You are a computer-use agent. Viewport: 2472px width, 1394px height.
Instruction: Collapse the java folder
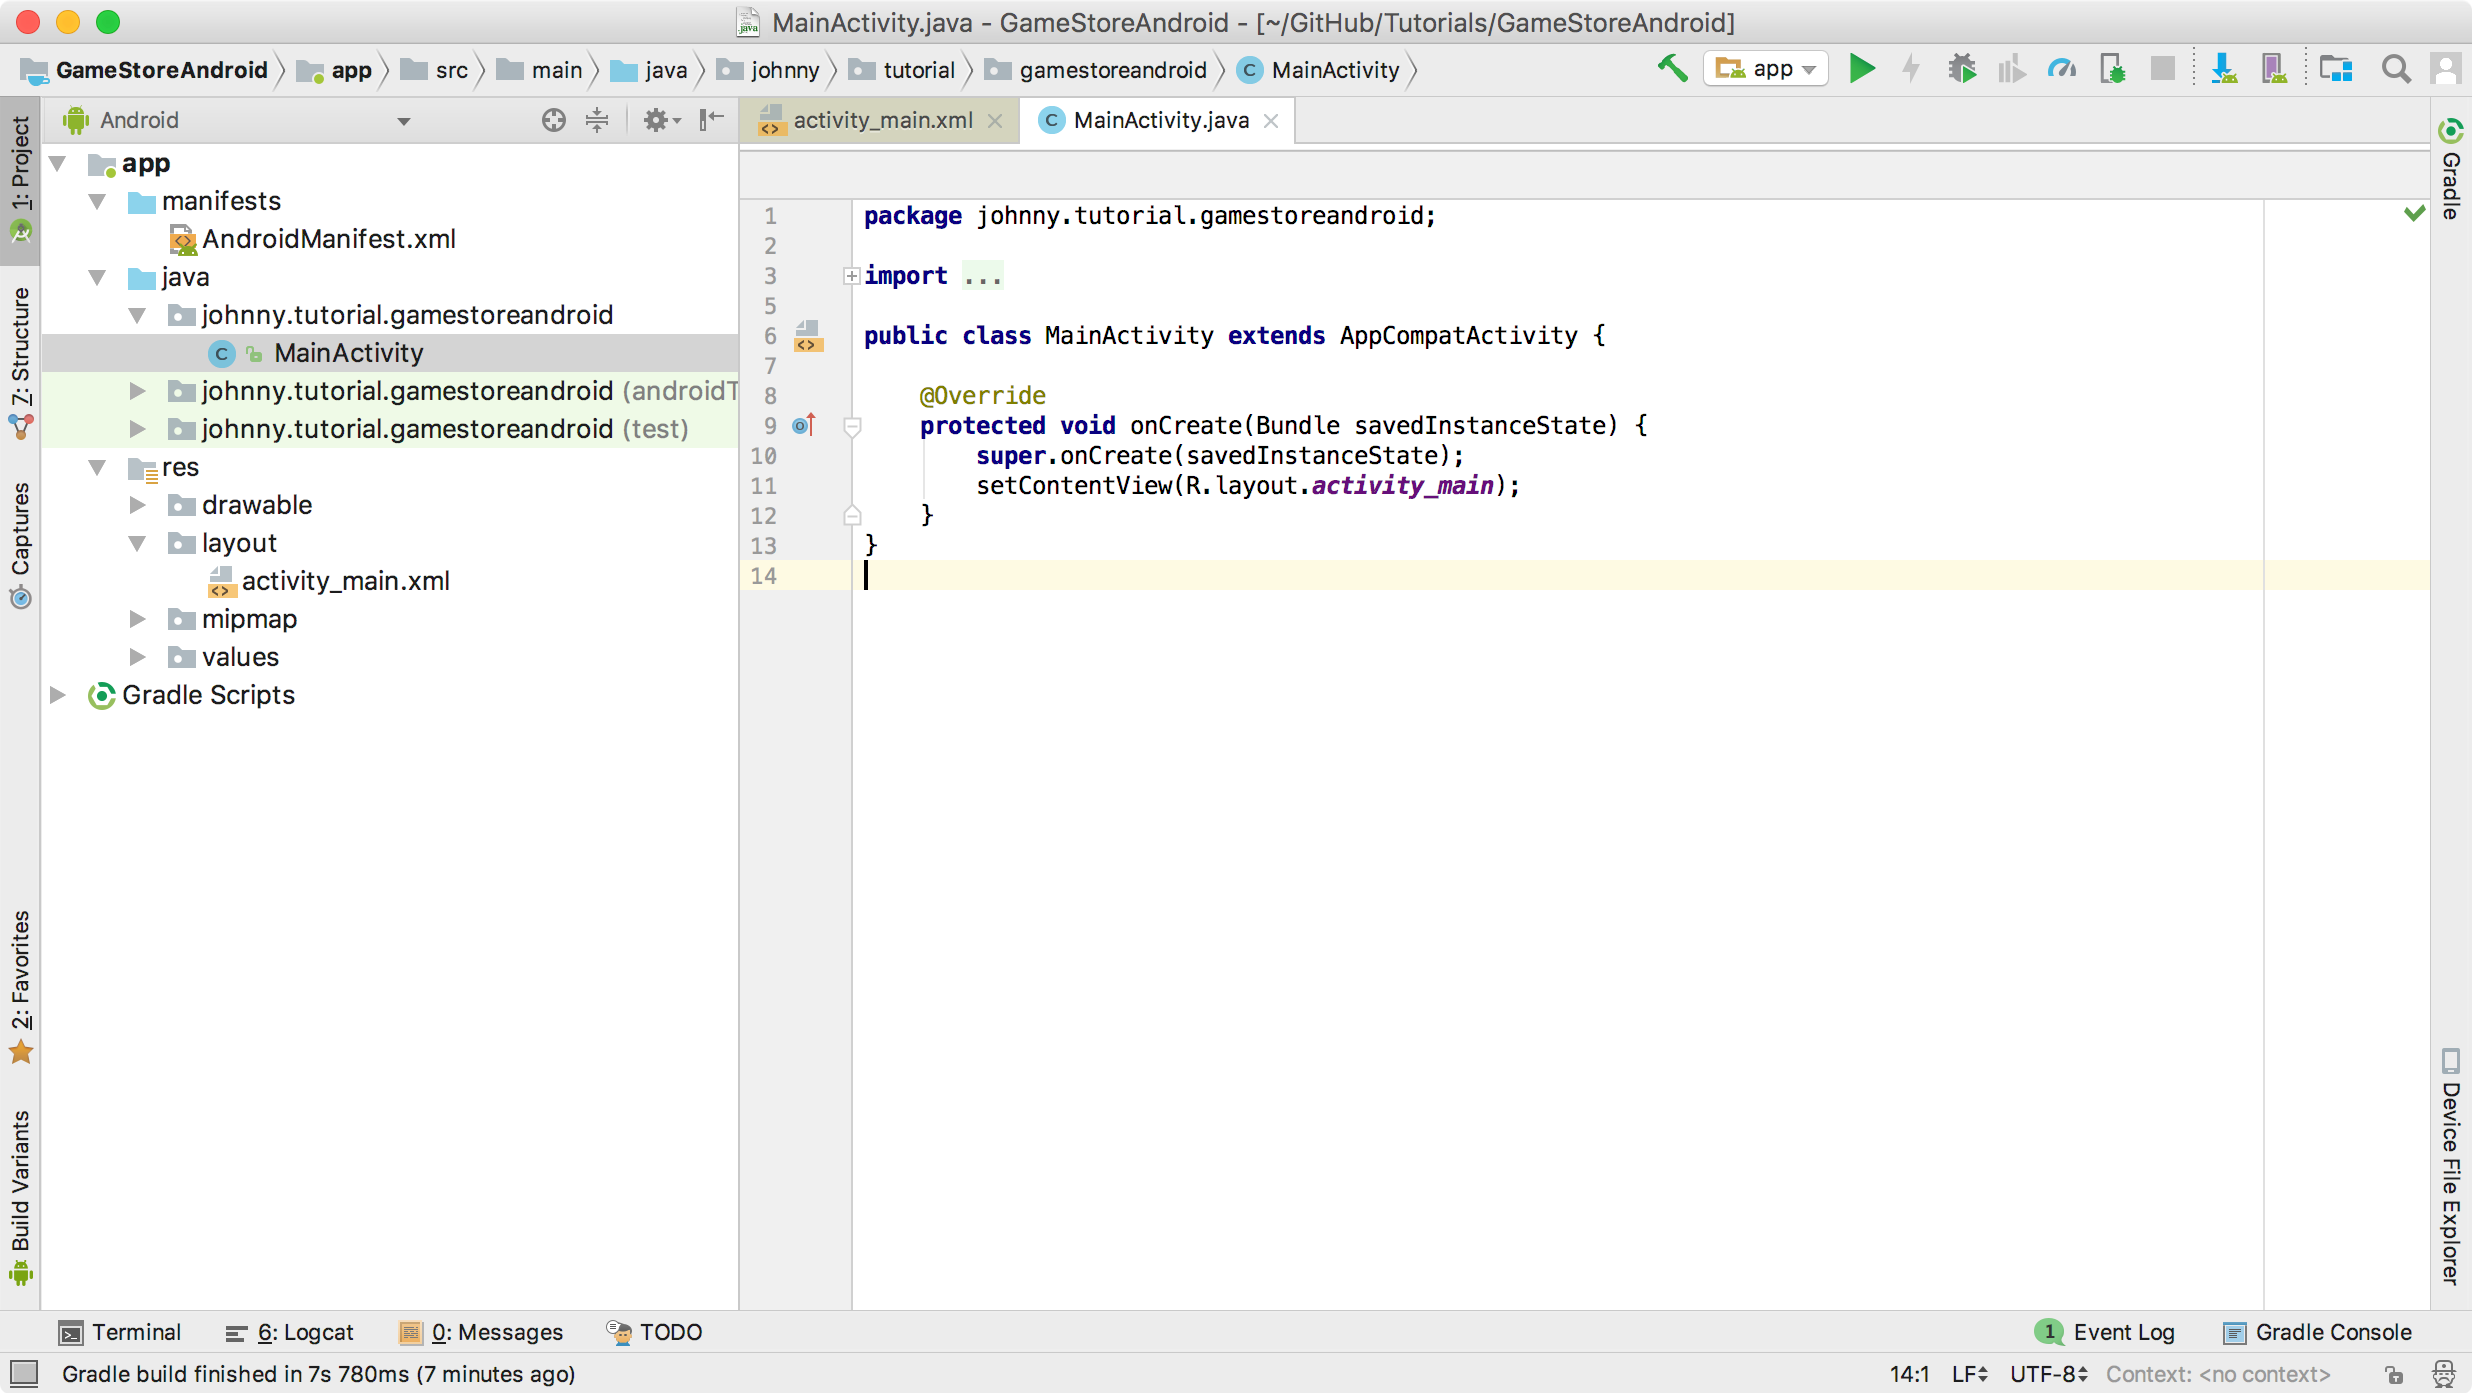98,277
